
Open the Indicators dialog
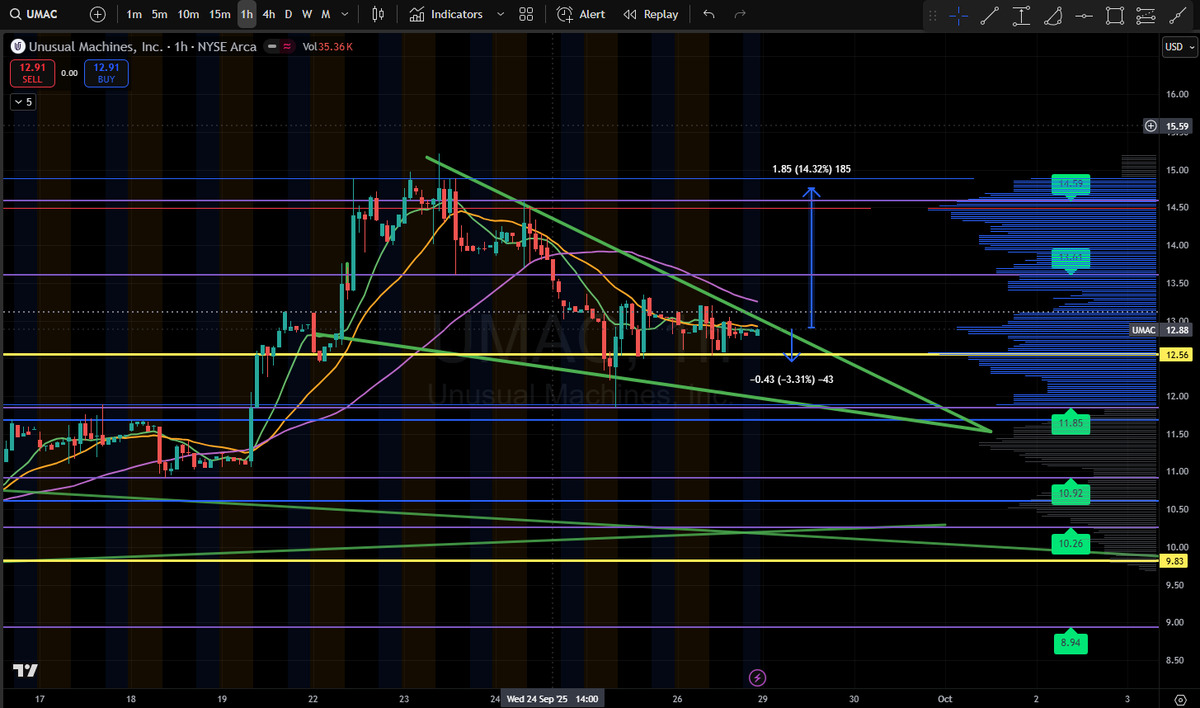coord(446,14)
